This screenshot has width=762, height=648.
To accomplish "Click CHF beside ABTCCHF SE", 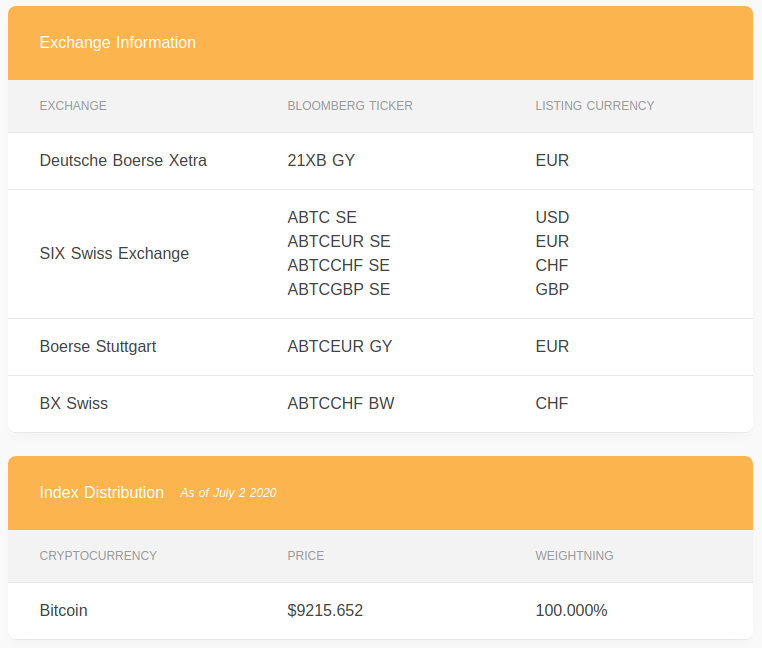I will click(x=552, y=265).
